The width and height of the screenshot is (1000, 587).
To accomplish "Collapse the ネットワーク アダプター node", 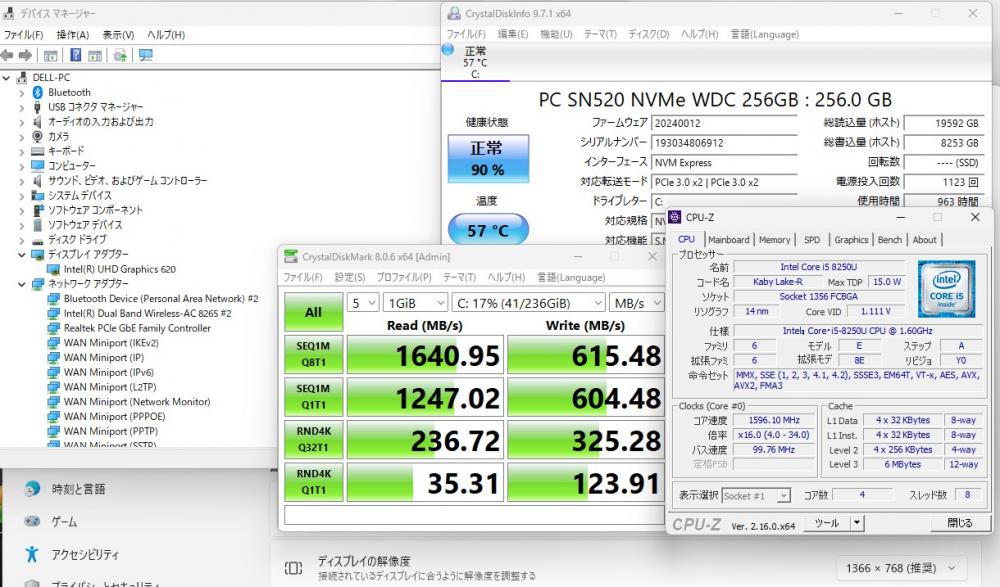I will (x=22, y=284).
